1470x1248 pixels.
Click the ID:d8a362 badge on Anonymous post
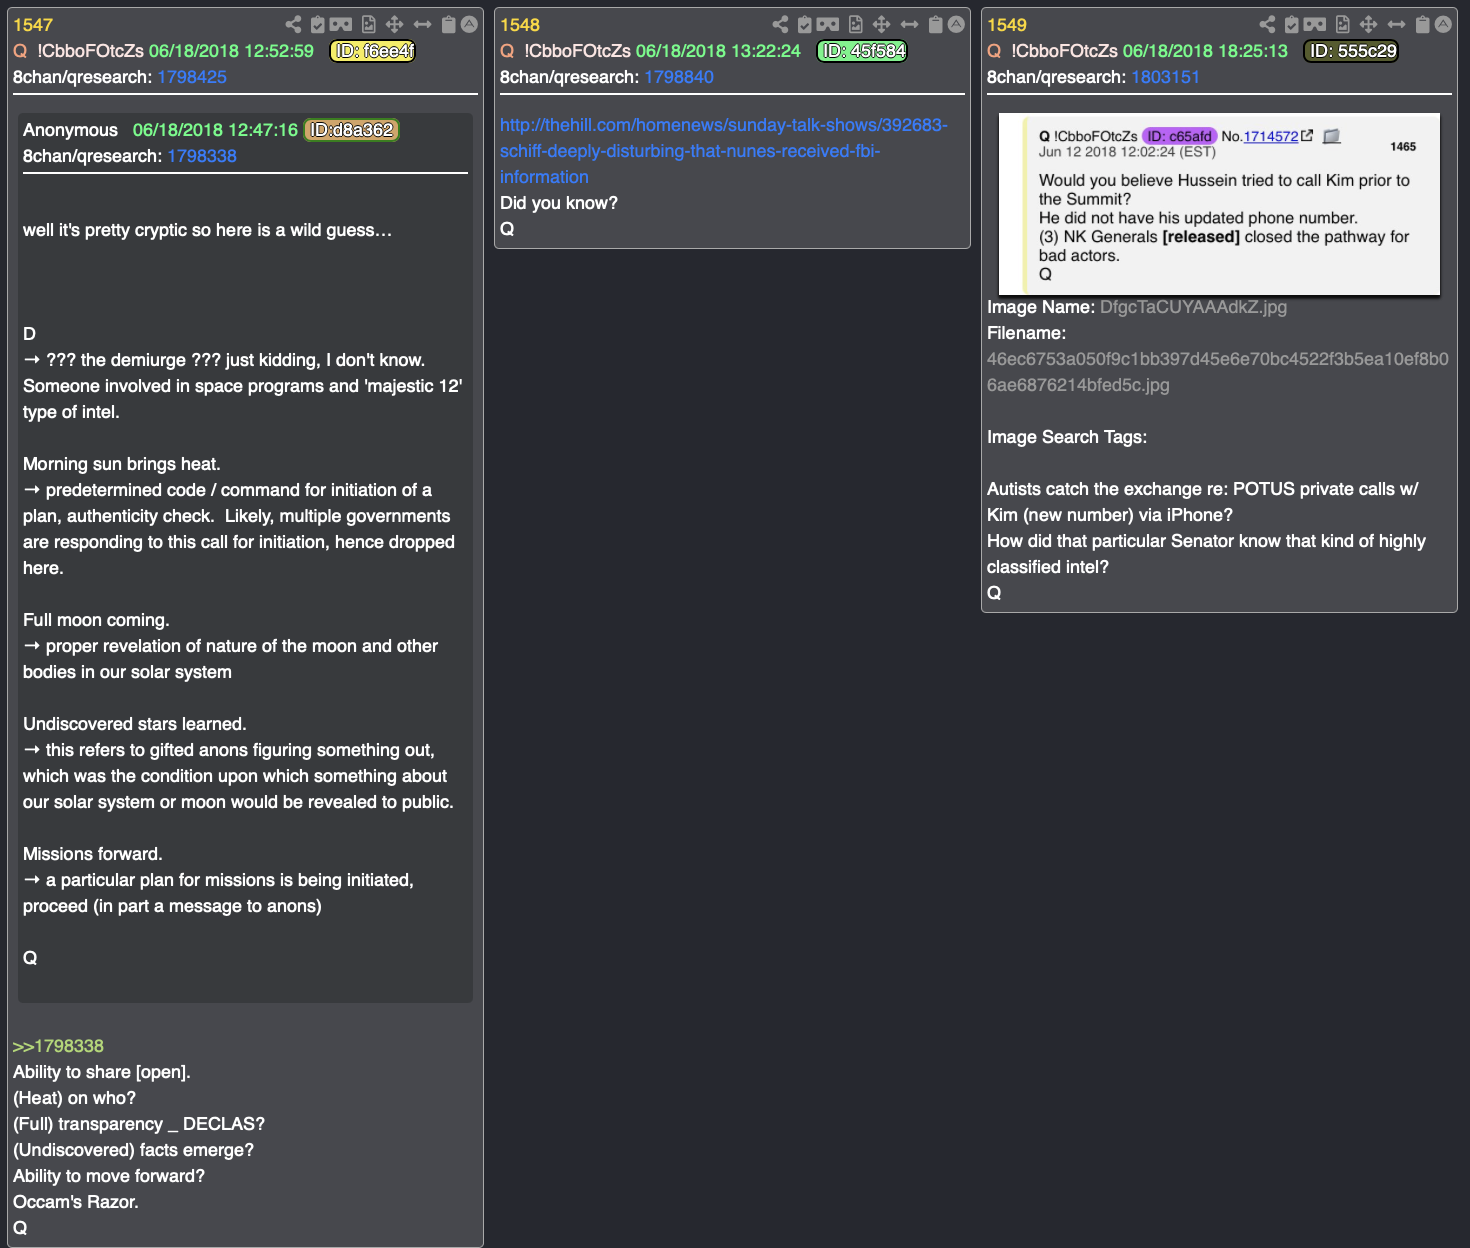point(351,130)
